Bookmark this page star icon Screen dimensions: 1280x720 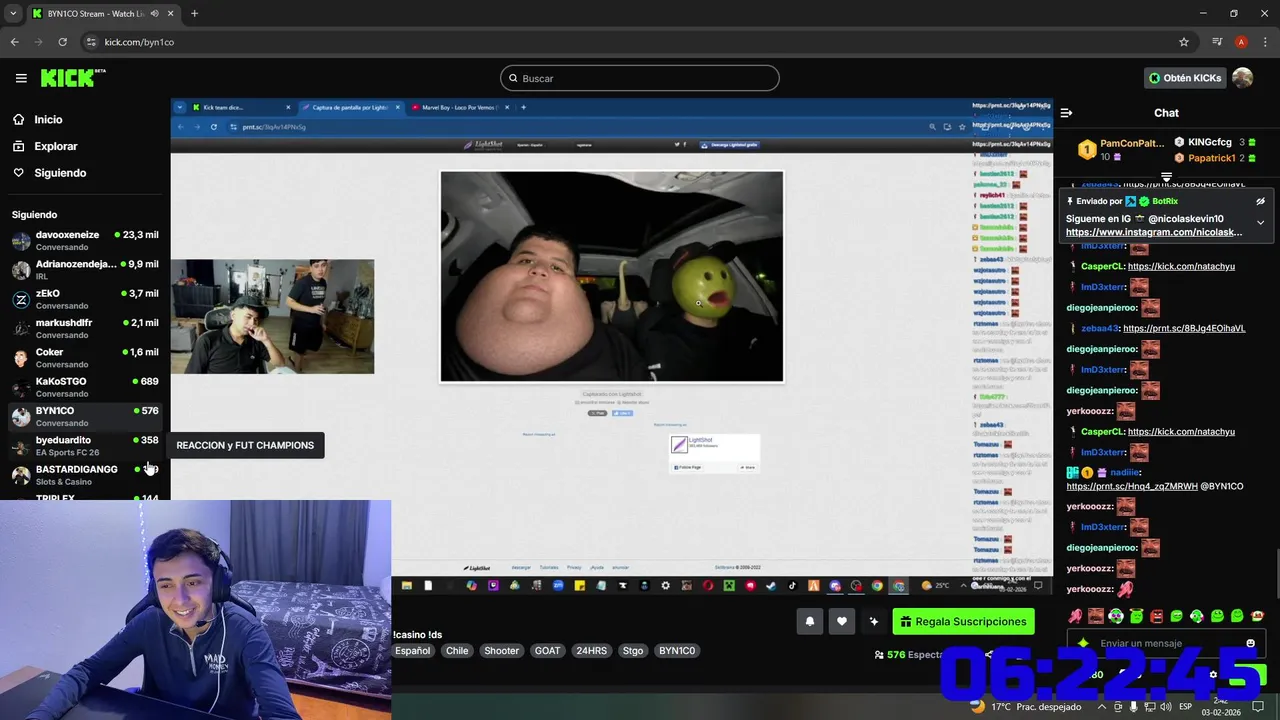(x=1184, y=42)
